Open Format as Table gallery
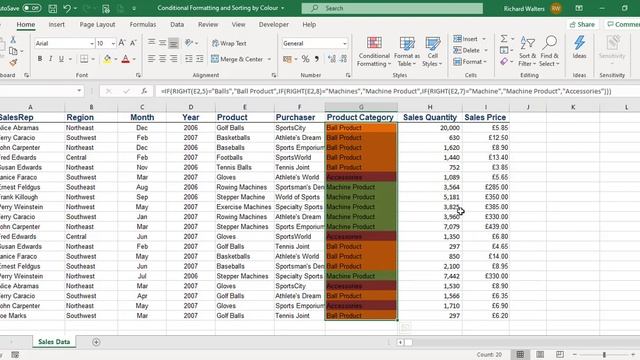Screen dimensions: 640x360 tap(407, 51)
